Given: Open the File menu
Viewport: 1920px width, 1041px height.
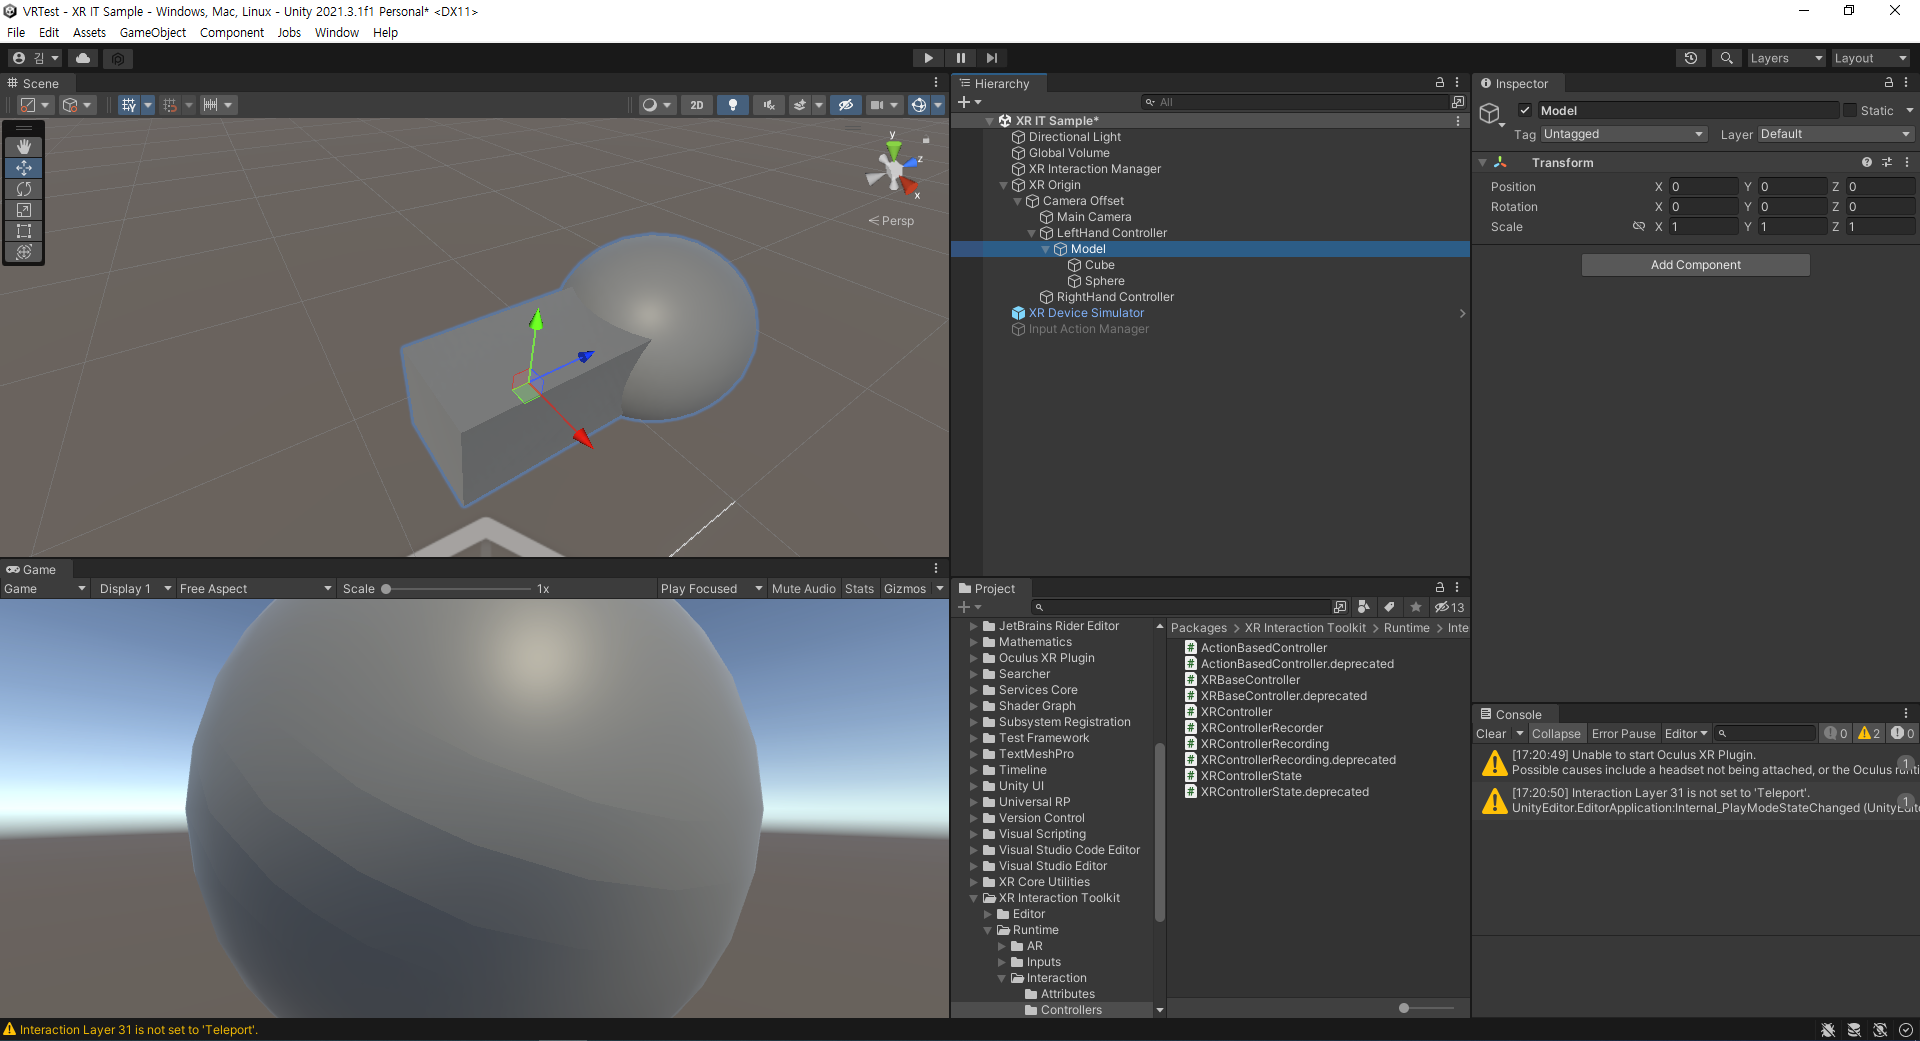Looking at the screenshot, I should [16, 33].
